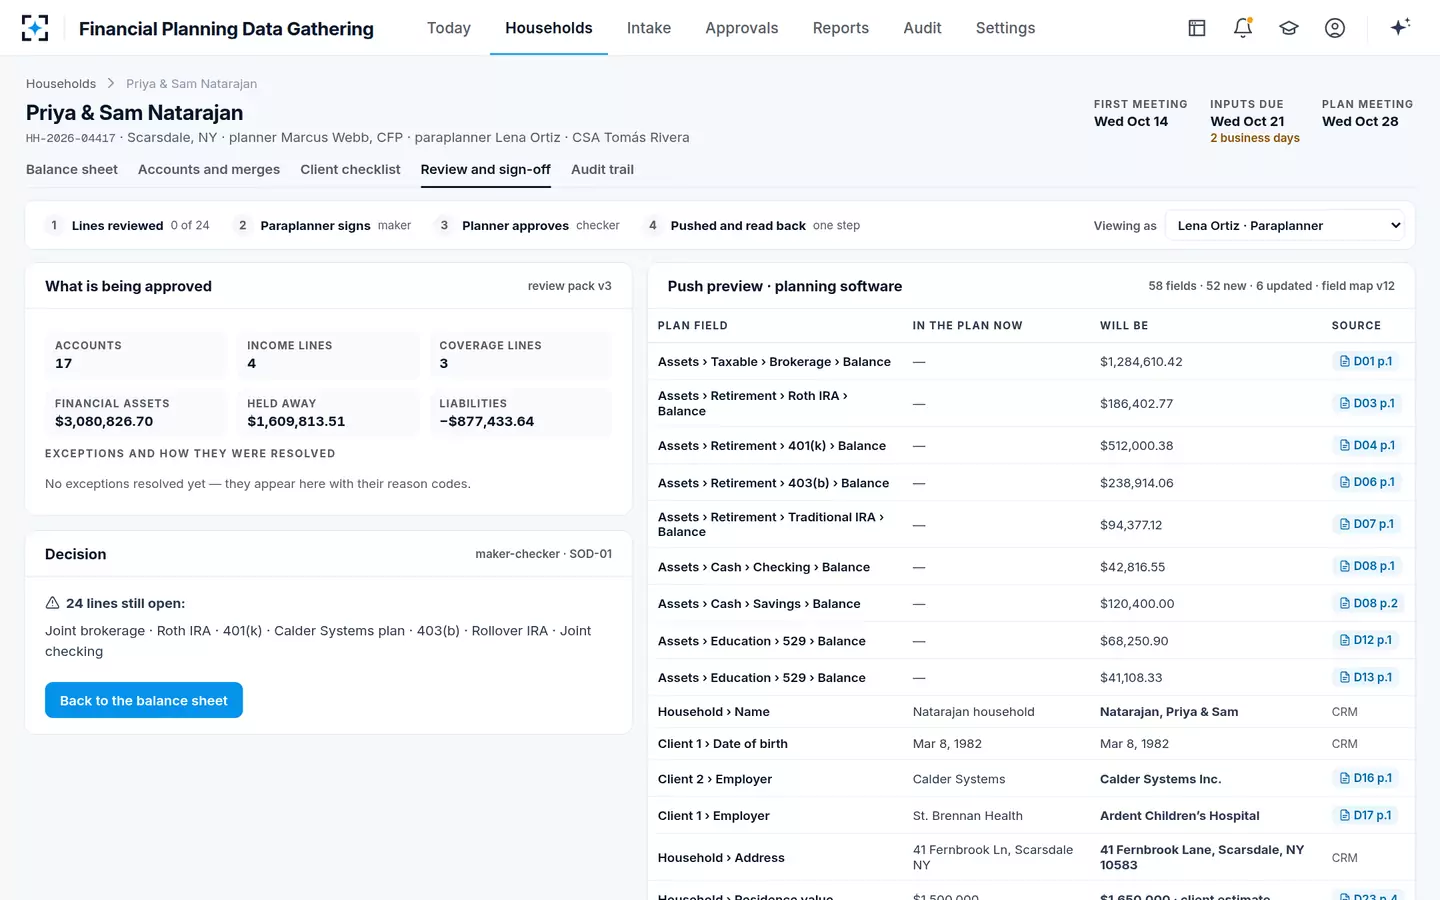Select the Lines reviewed step
The width and height of the screenshot is (1440, 900).
point(128,225)
